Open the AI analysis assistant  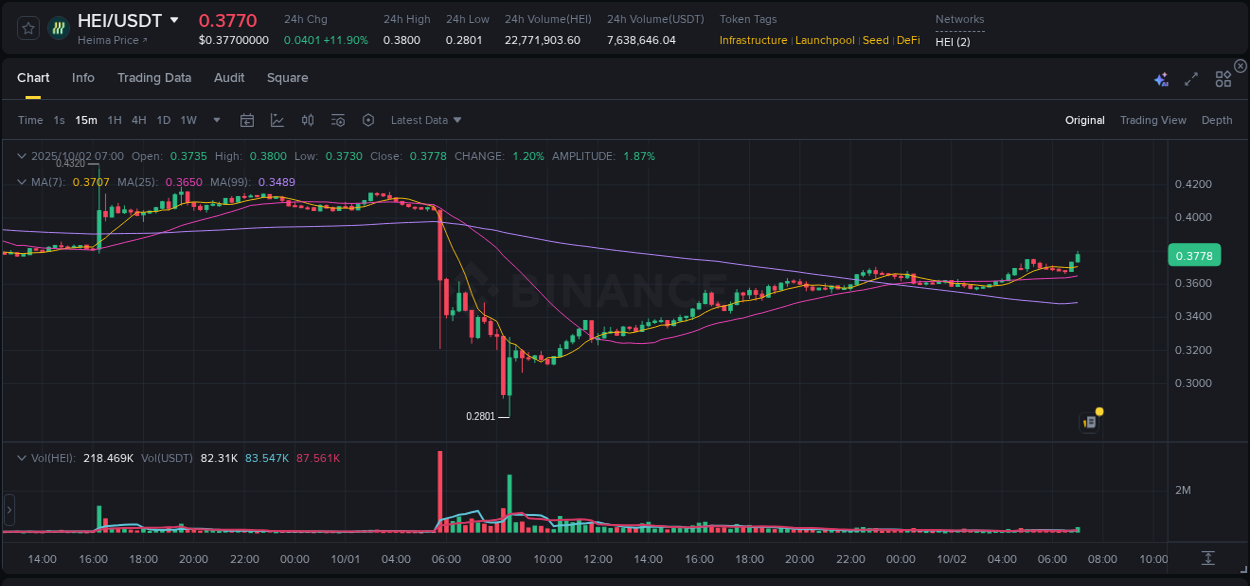[x=1160, y=78]
